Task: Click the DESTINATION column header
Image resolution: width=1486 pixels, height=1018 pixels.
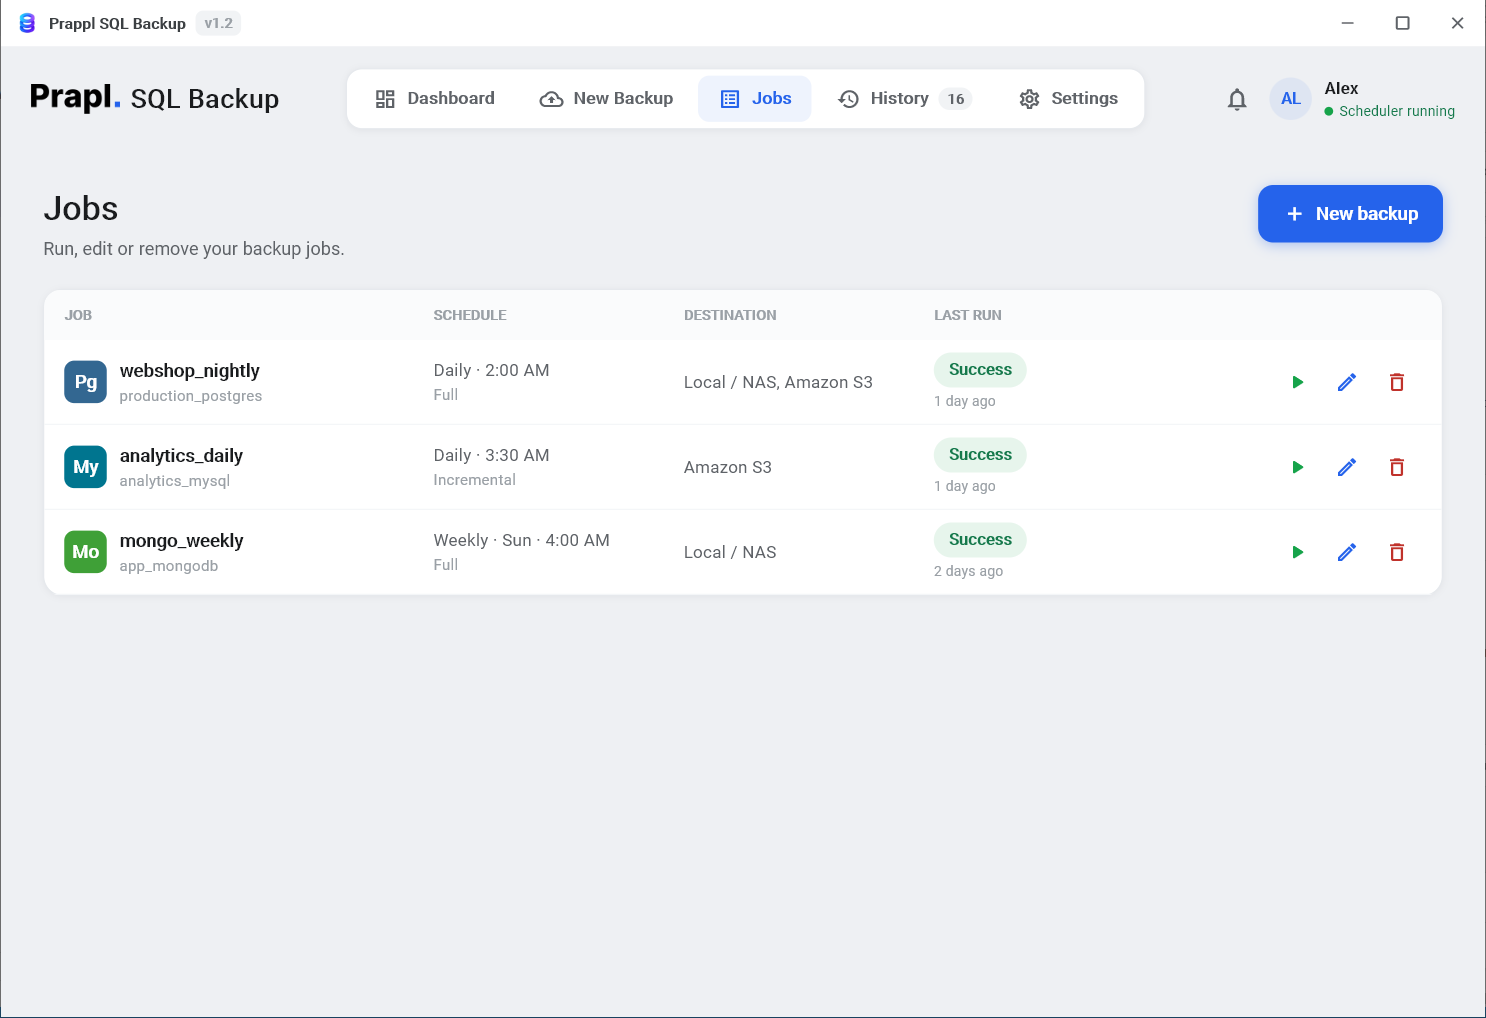Action: (x=730, y=315)
